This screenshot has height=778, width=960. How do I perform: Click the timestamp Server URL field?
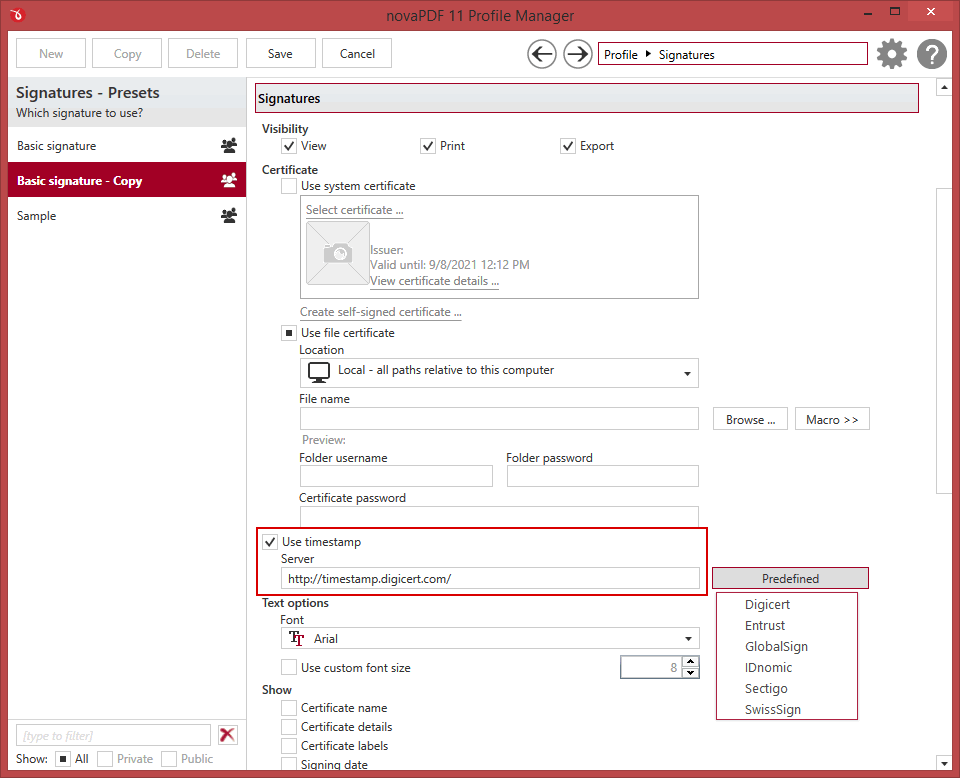click(x=490, y=578)
